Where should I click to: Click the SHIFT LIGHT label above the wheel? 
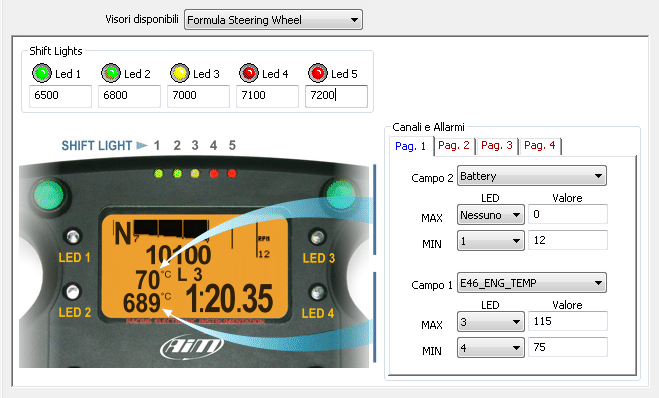point(97,145)
